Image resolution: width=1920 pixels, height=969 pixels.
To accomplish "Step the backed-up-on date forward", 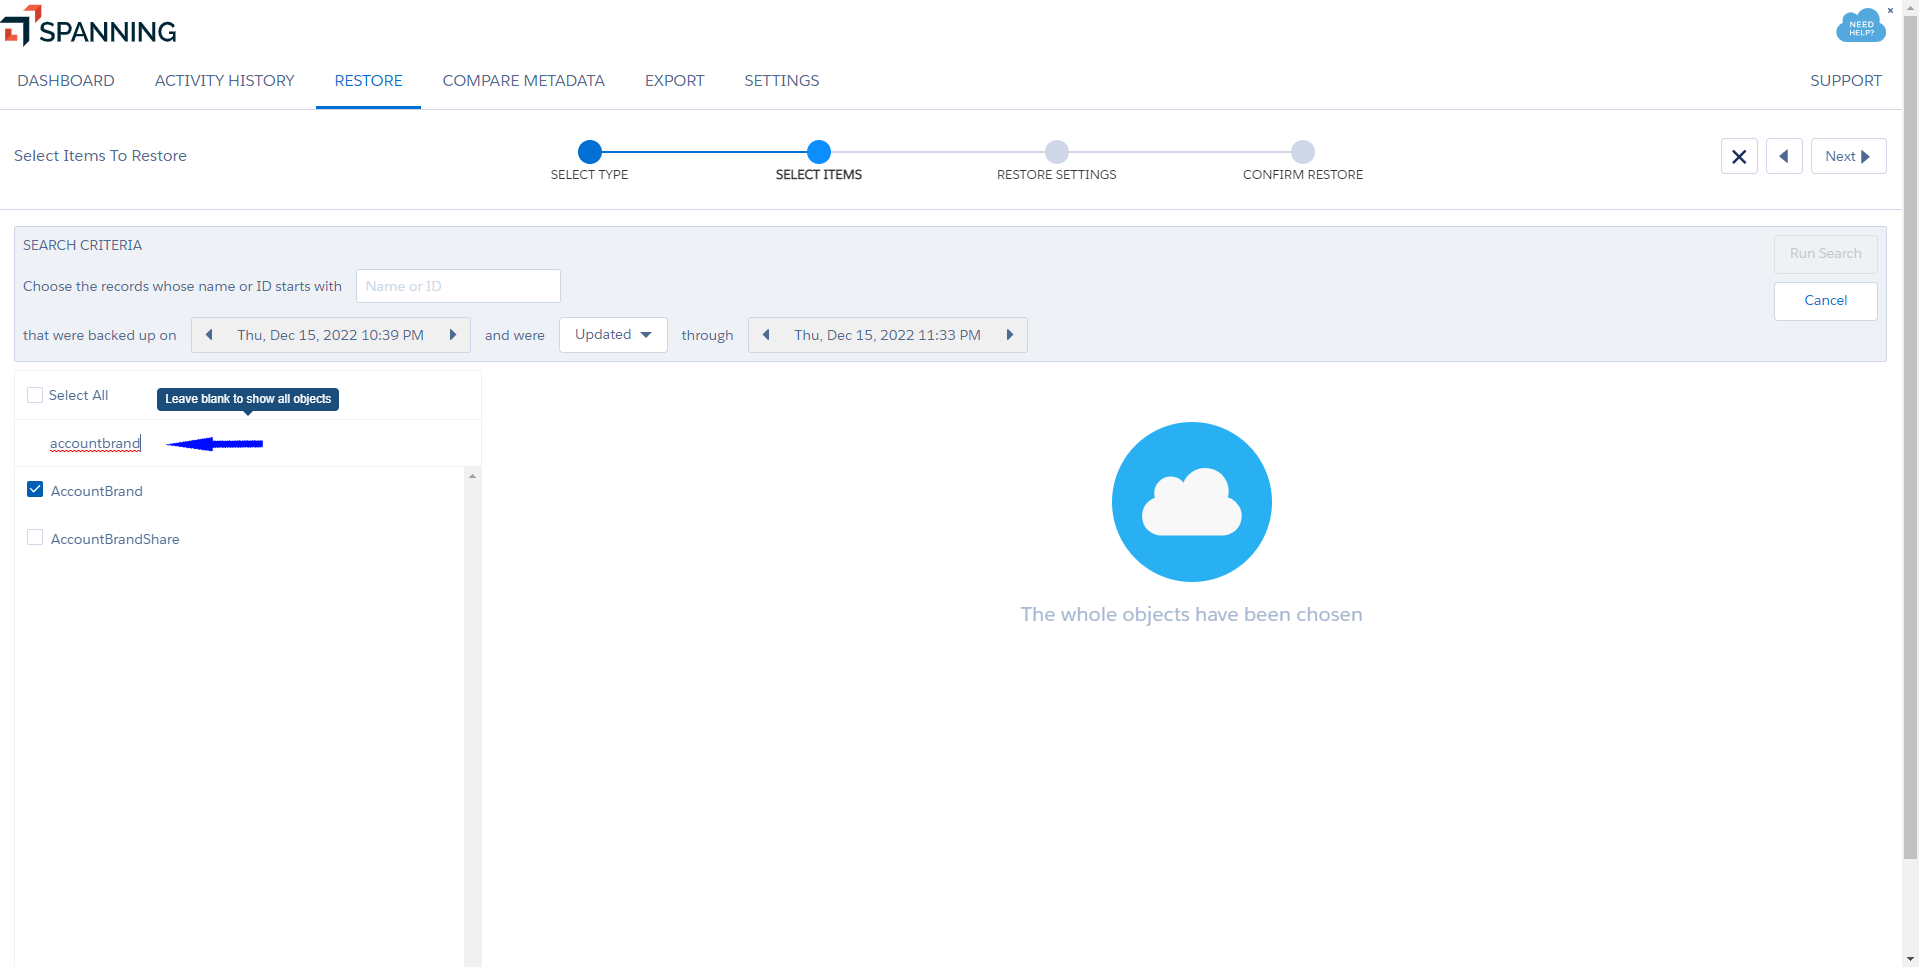I will (x=453, y=335).
